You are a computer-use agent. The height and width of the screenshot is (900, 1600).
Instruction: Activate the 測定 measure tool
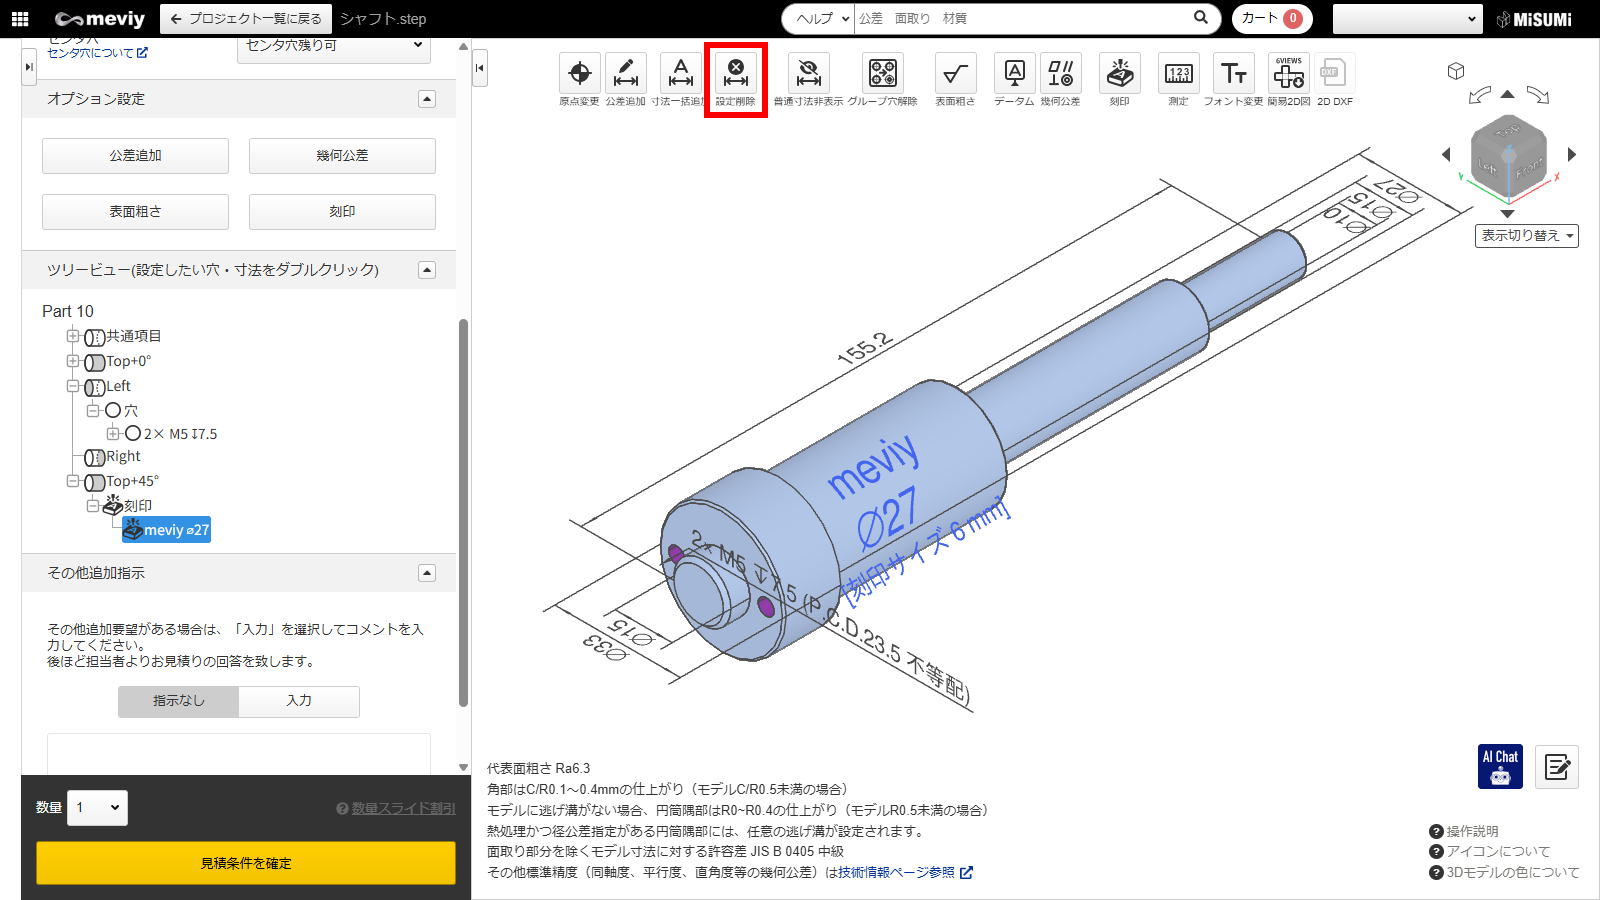1178,74
